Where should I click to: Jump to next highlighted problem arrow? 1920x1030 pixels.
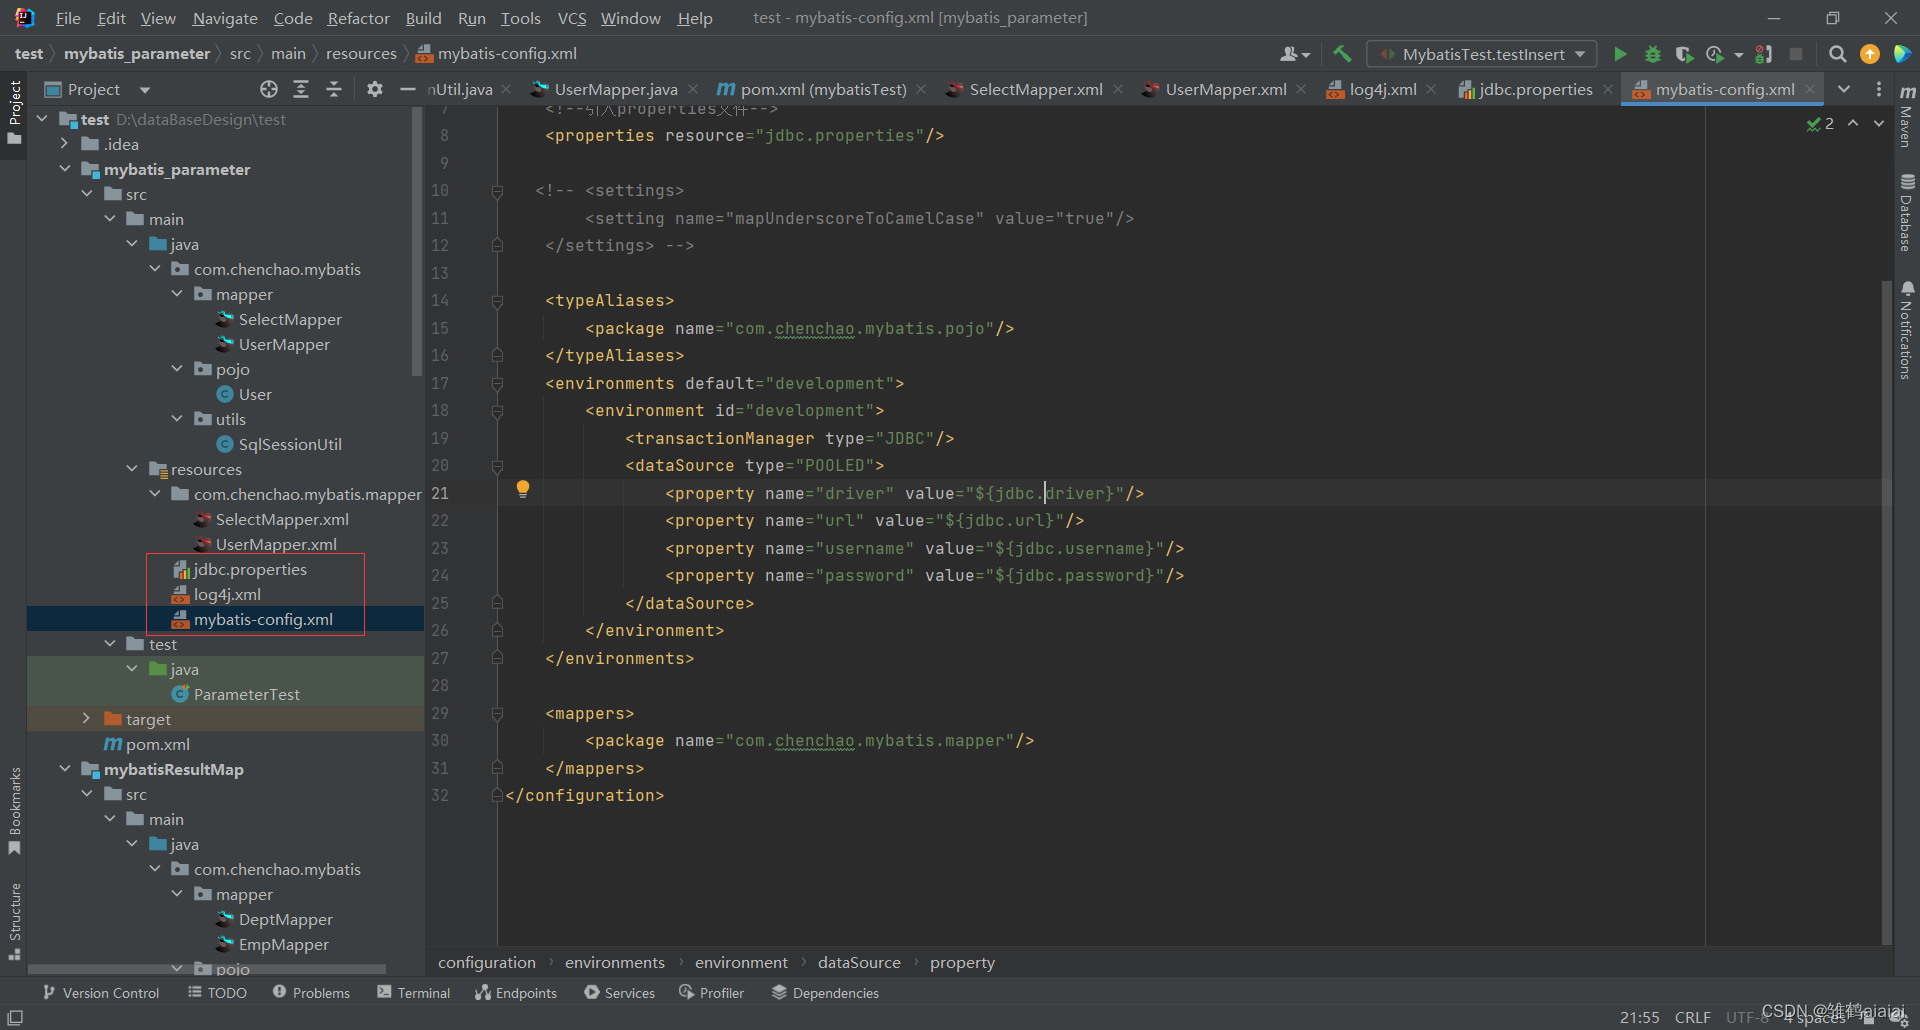(x=1879, y=123)
